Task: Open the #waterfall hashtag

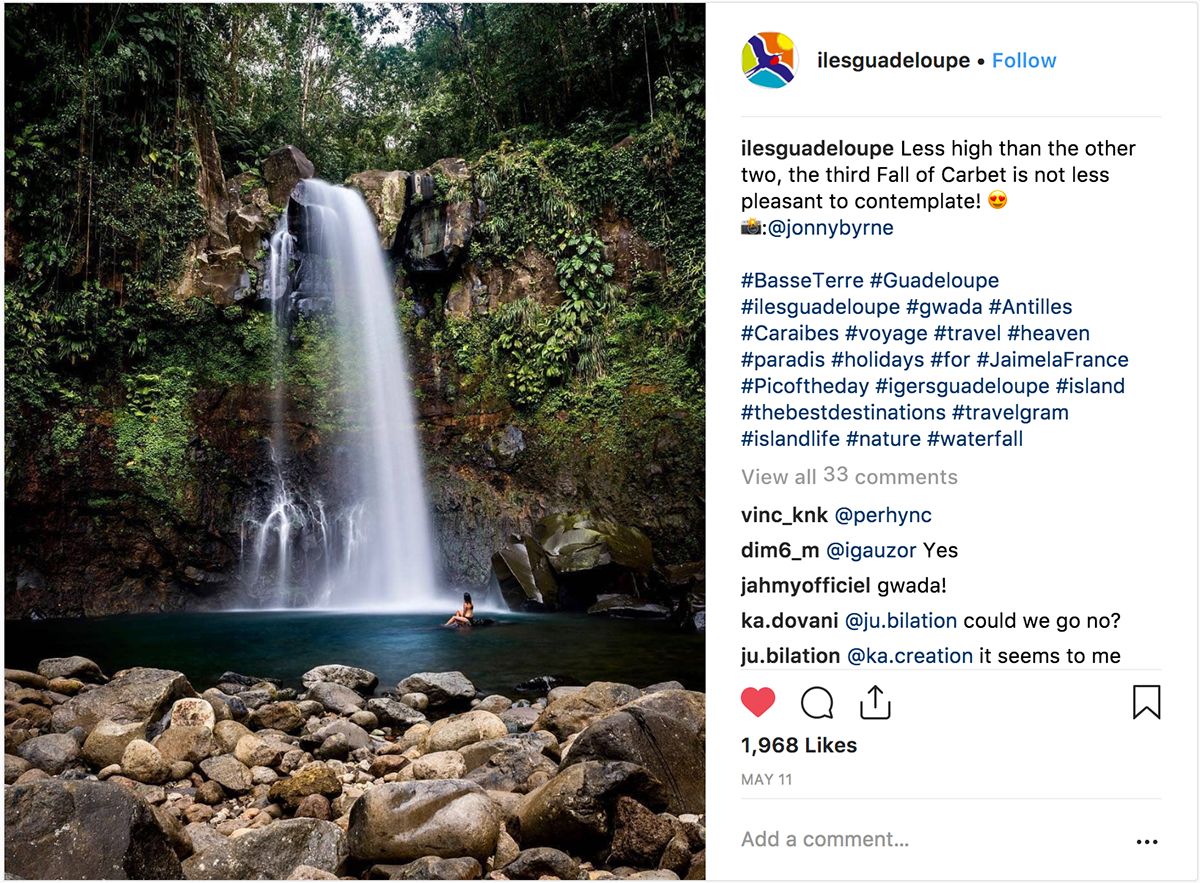Action: click(x=975, y=438)
